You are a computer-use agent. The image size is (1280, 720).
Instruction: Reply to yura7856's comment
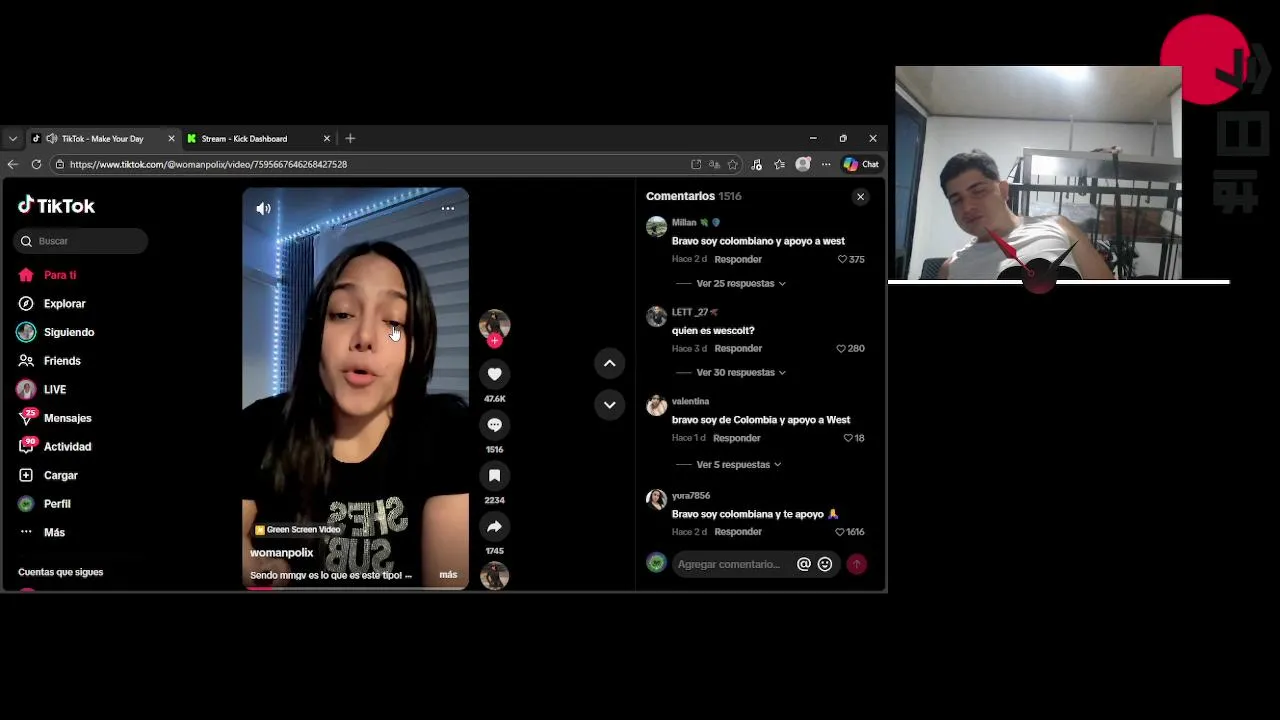click(x=738, y=532)
